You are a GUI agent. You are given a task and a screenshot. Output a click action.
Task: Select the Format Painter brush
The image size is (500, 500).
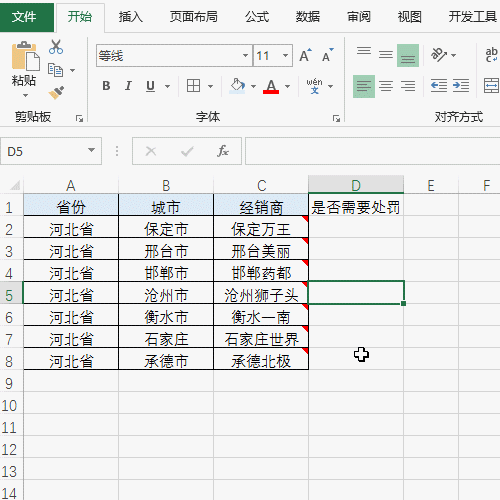[x=56, y=93]
